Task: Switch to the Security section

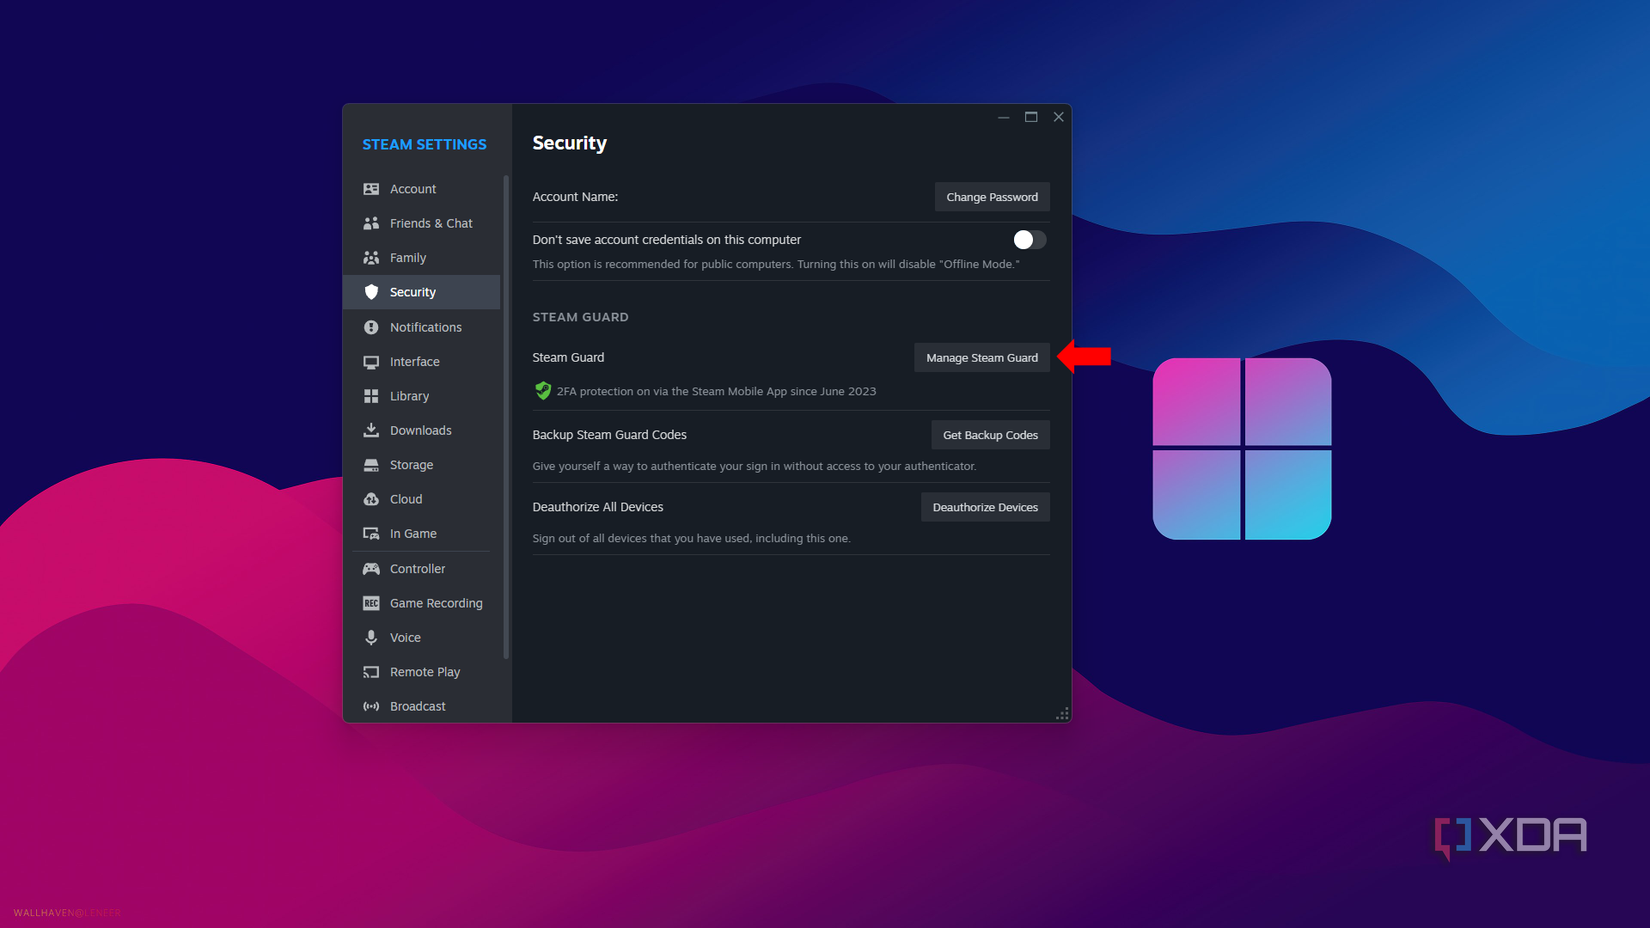Action: (412, 291)
